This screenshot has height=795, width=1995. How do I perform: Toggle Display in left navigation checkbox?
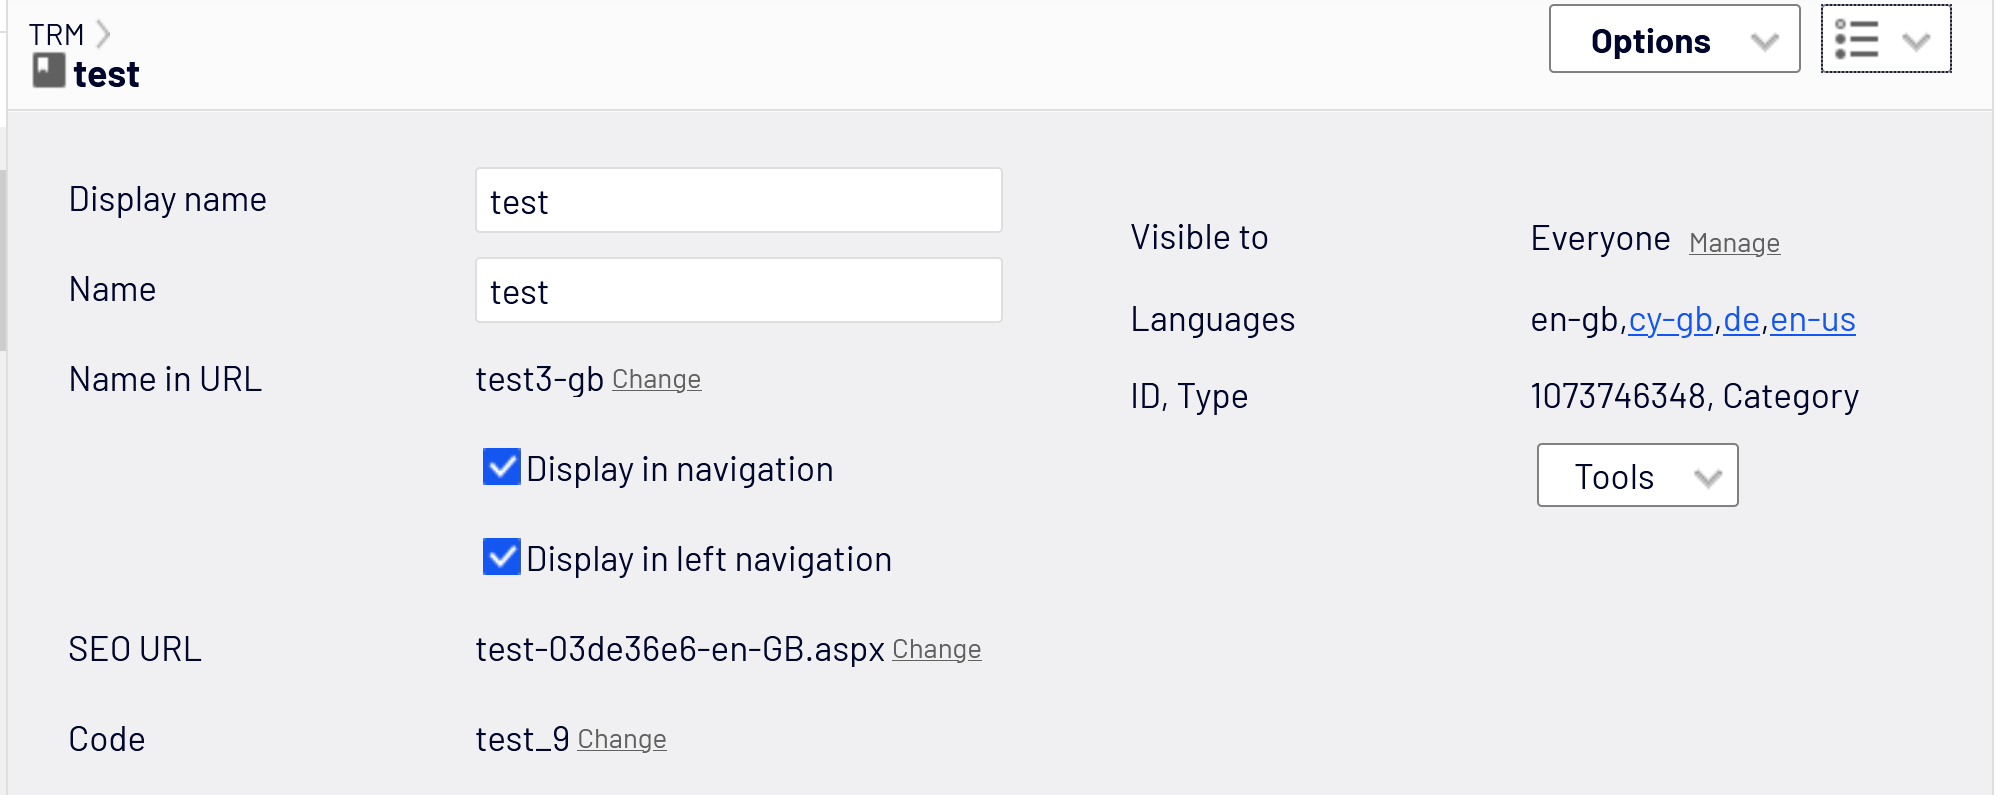click(x=501, y=557)
